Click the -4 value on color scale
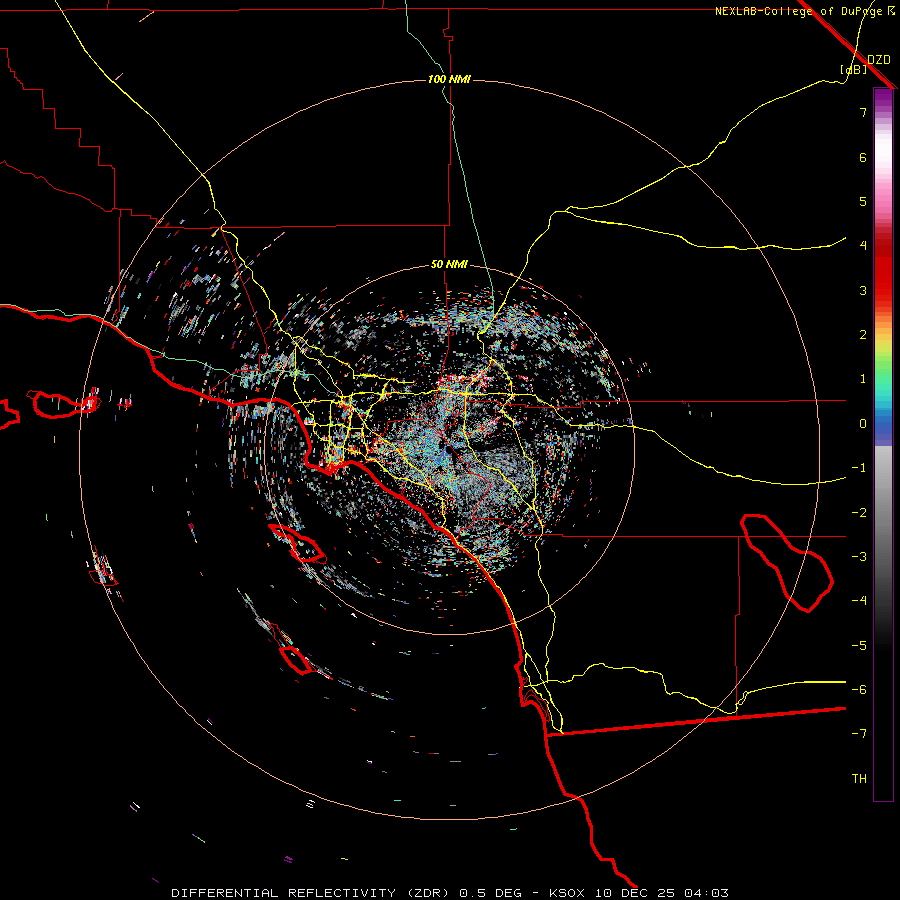The width and height of the screenshot is (900, 900). click(859, 601)
